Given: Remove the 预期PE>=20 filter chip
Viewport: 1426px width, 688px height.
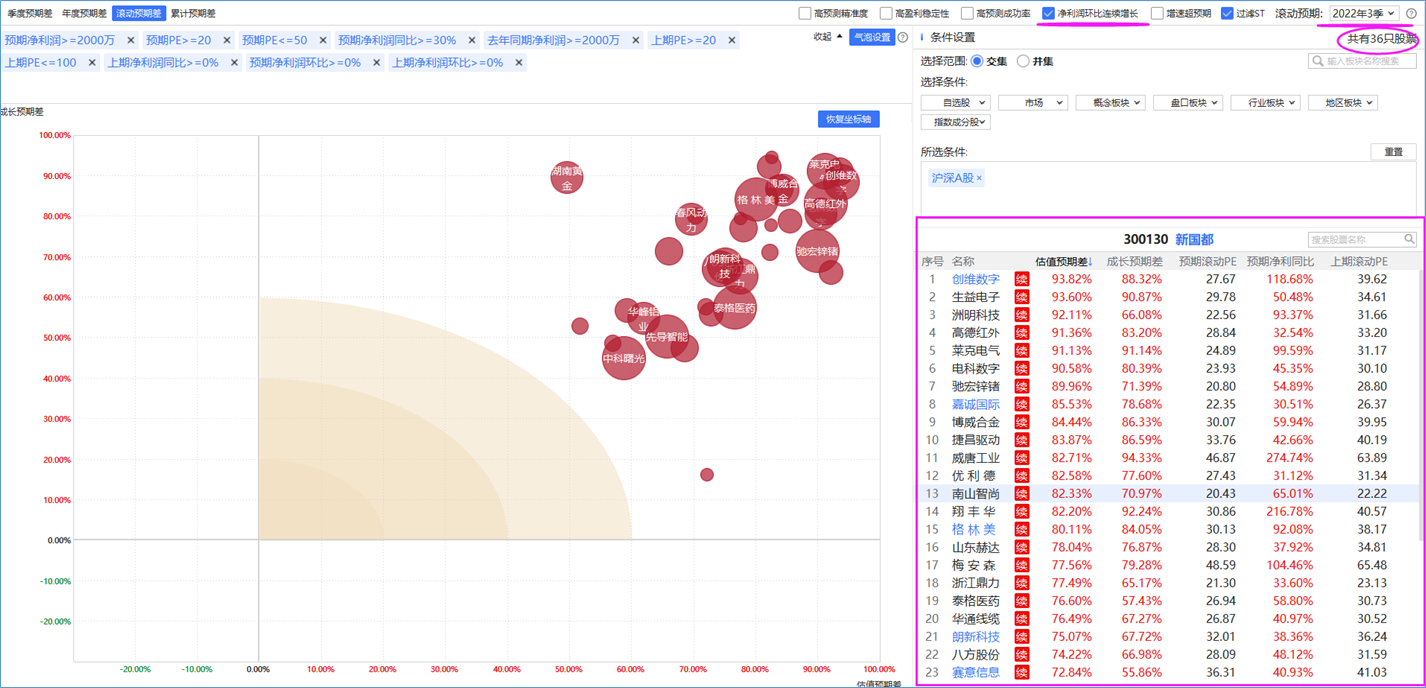Looking at the screenshot, I should [227, 40].
